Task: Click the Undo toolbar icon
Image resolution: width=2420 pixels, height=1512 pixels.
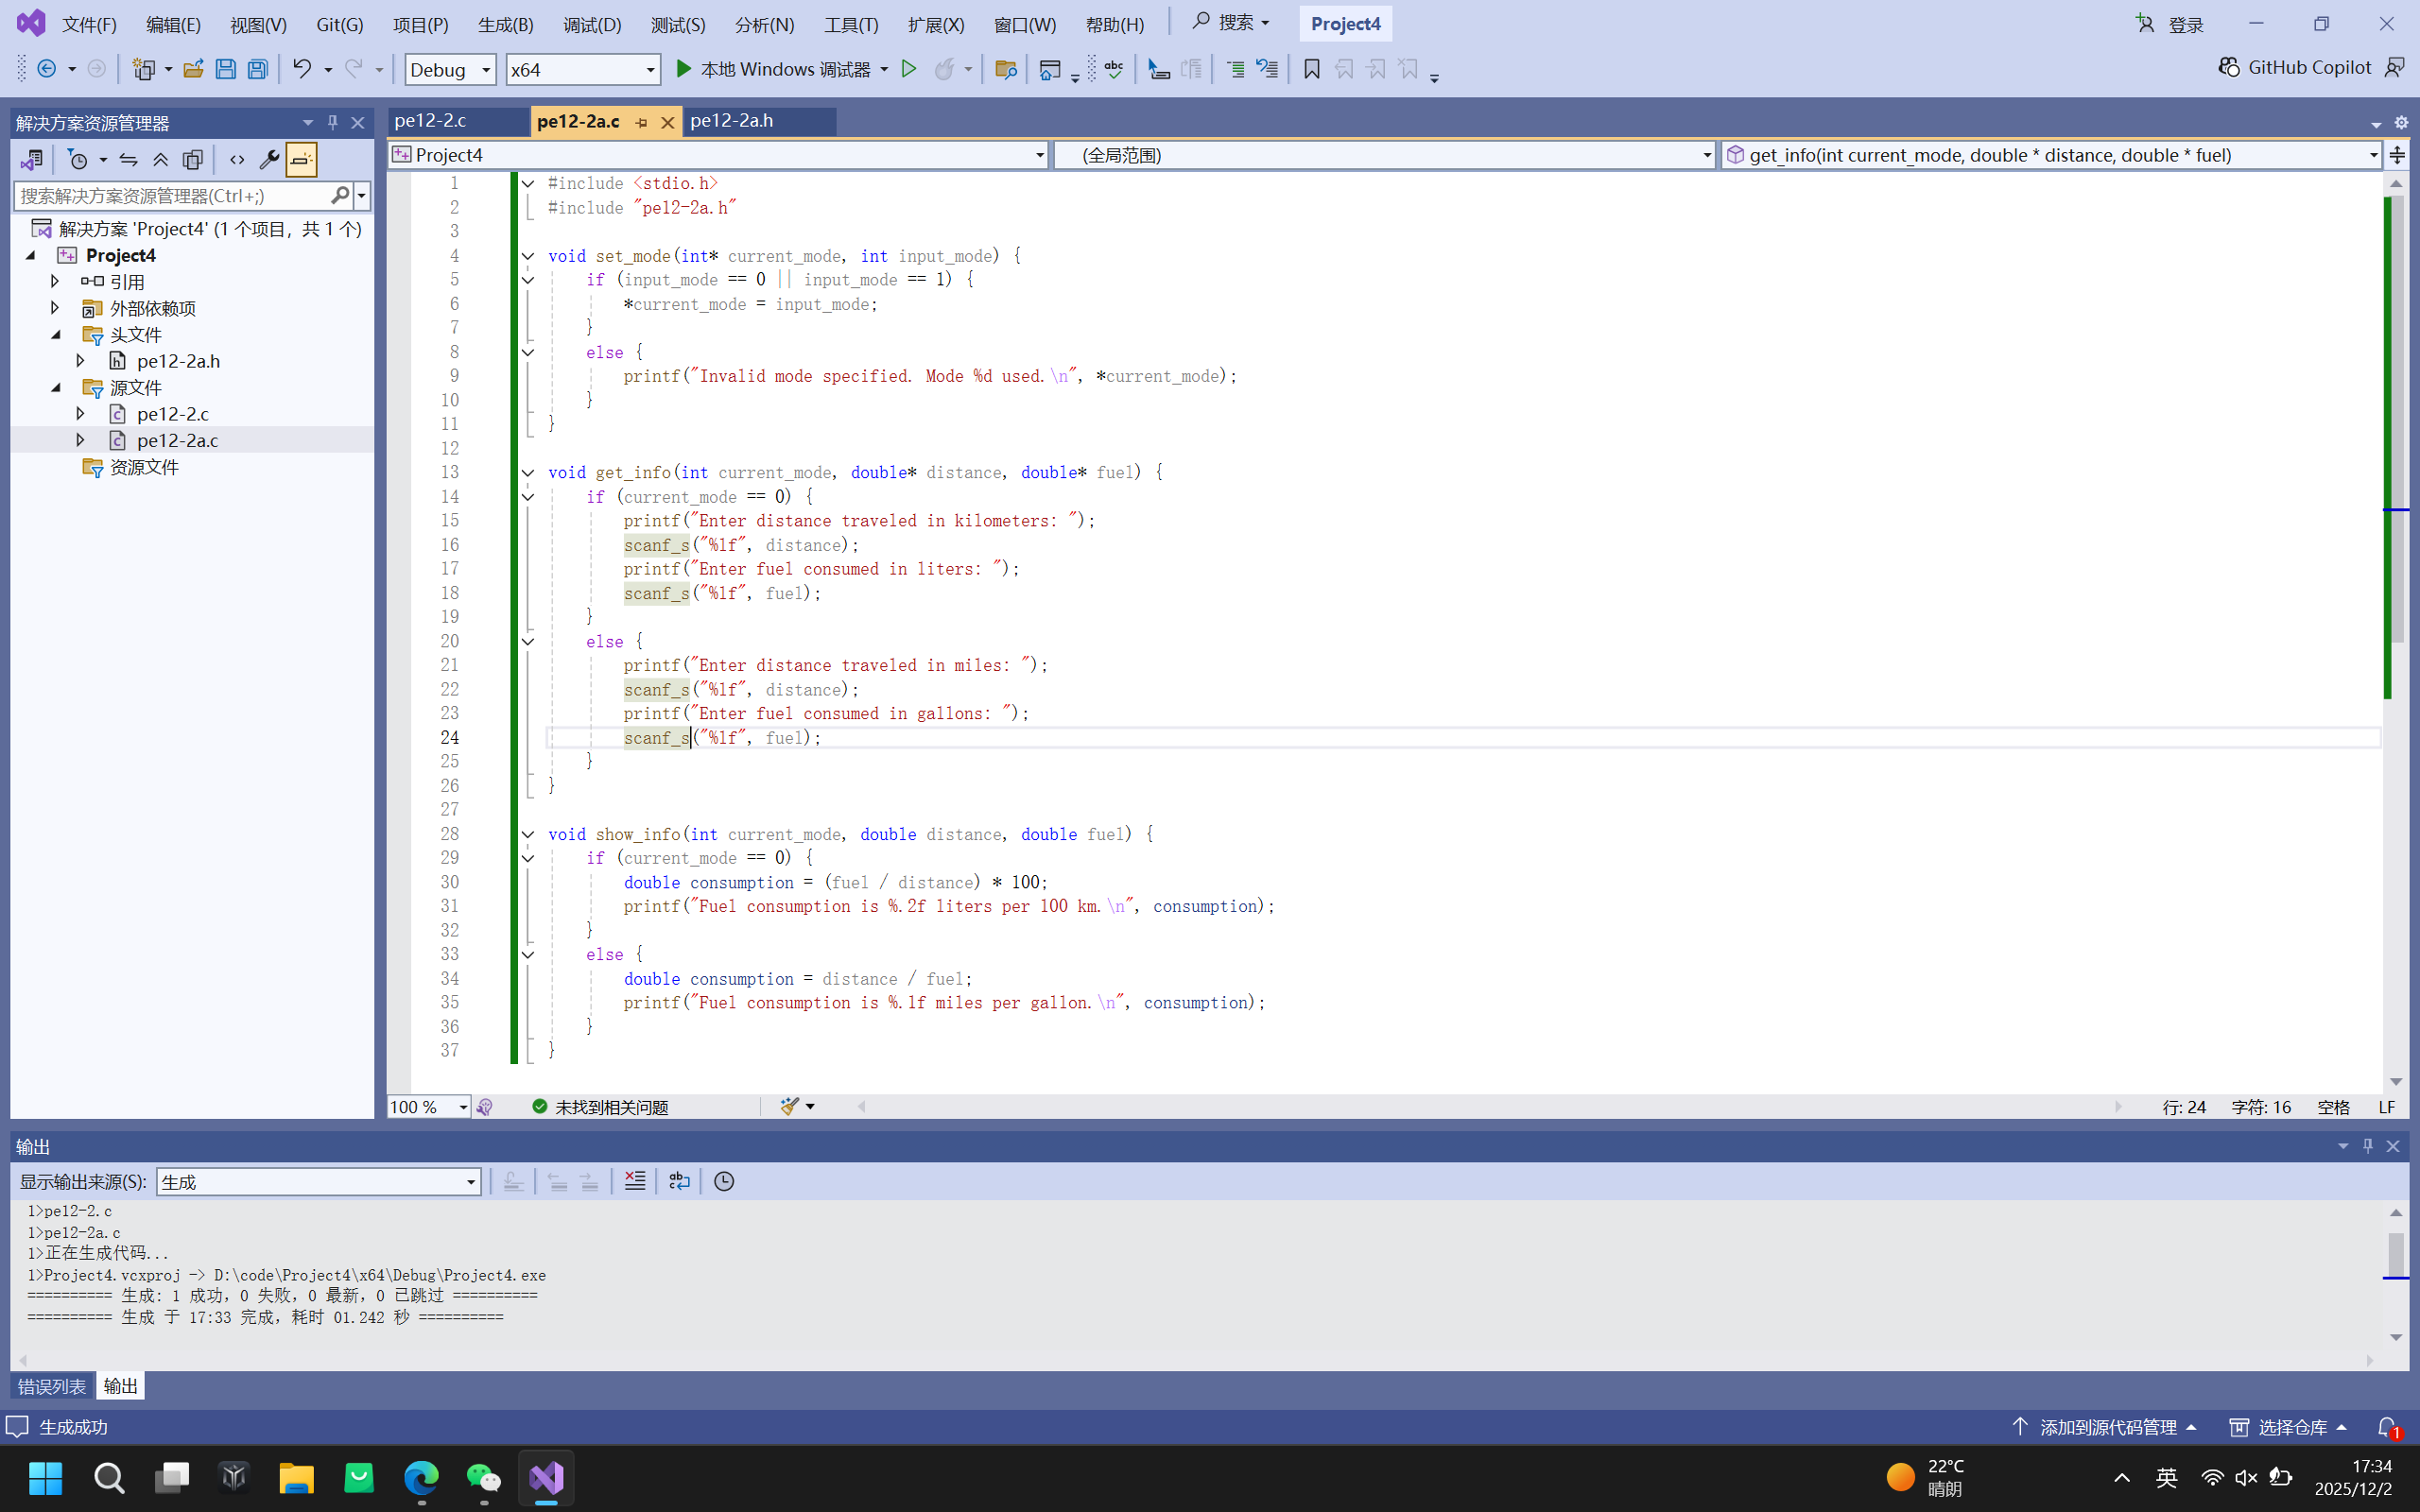Action: point(301,69)
